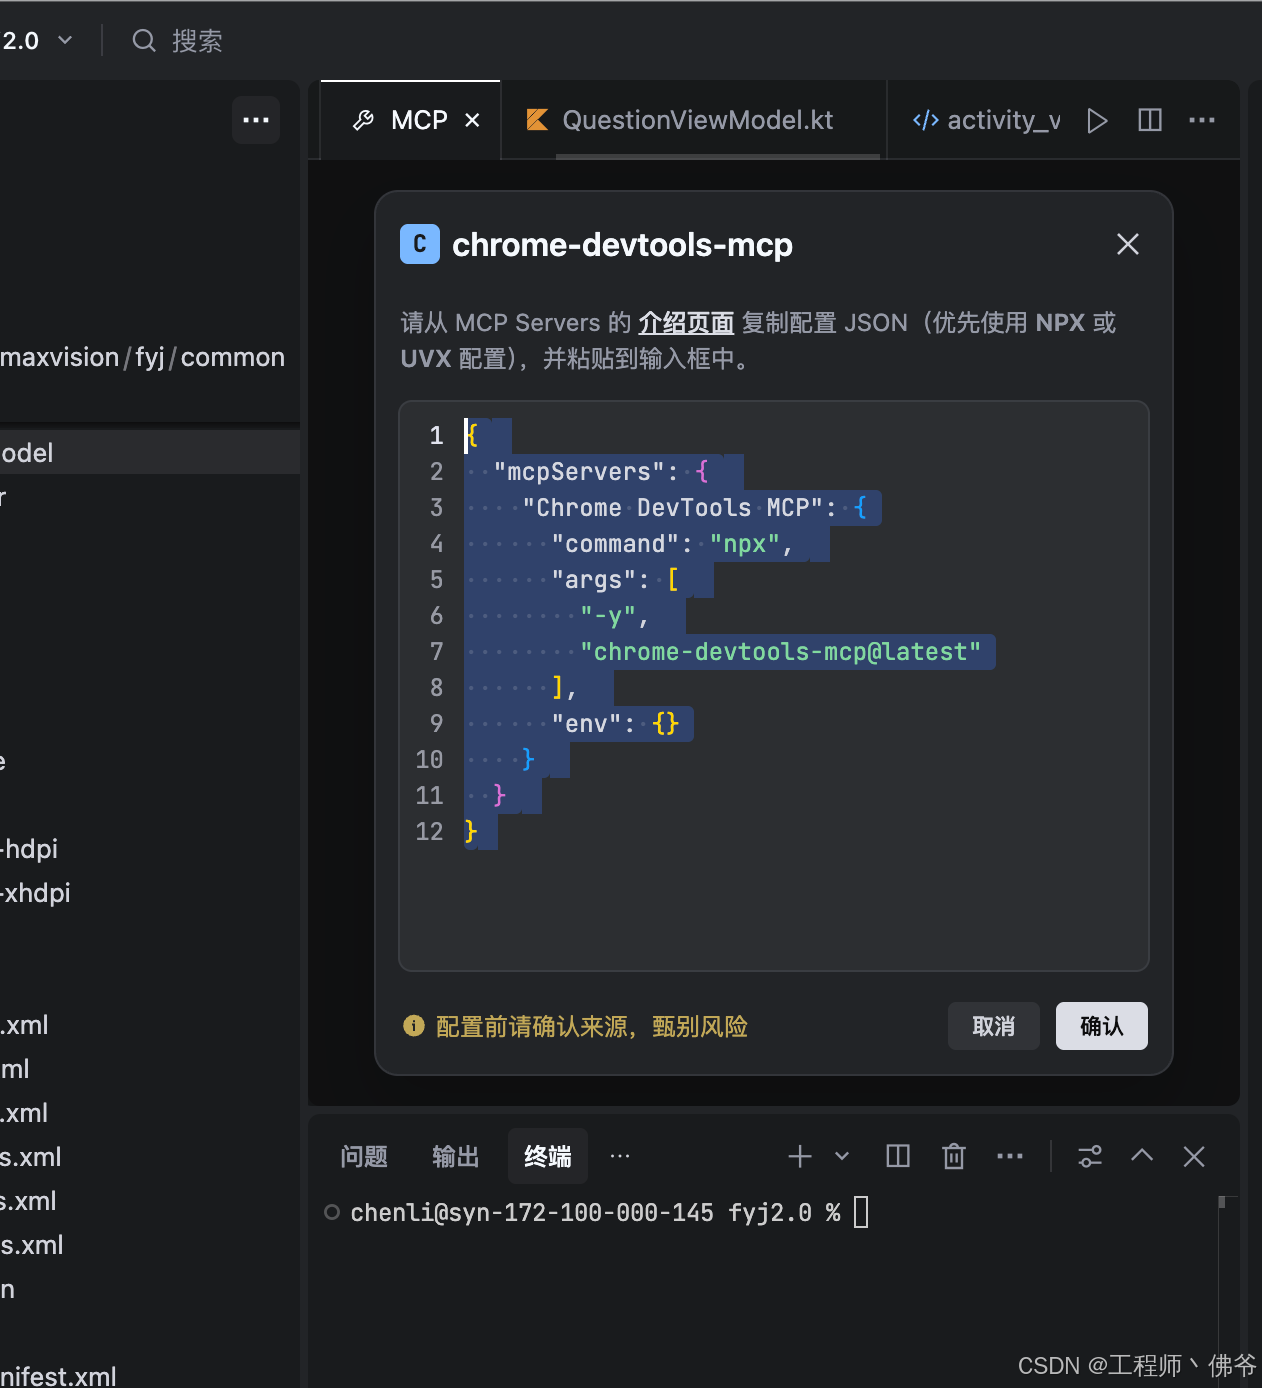Select the MCP tab
Screen dimensions: 1262x1388
coord(410,120)
